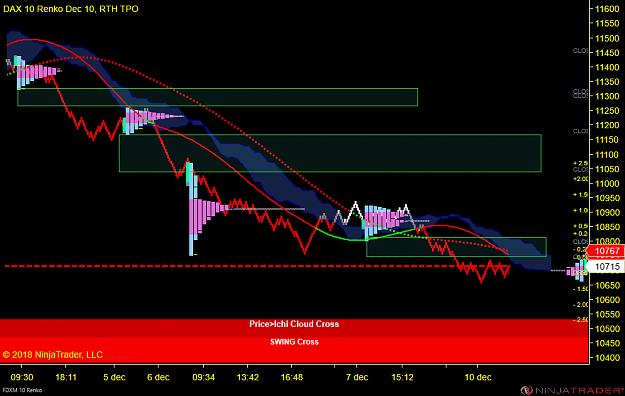Viewport: 625px width, 396px height.
Task: Click the 11200 price axis label
Action: pyautogui.click(x=607, y=125)
